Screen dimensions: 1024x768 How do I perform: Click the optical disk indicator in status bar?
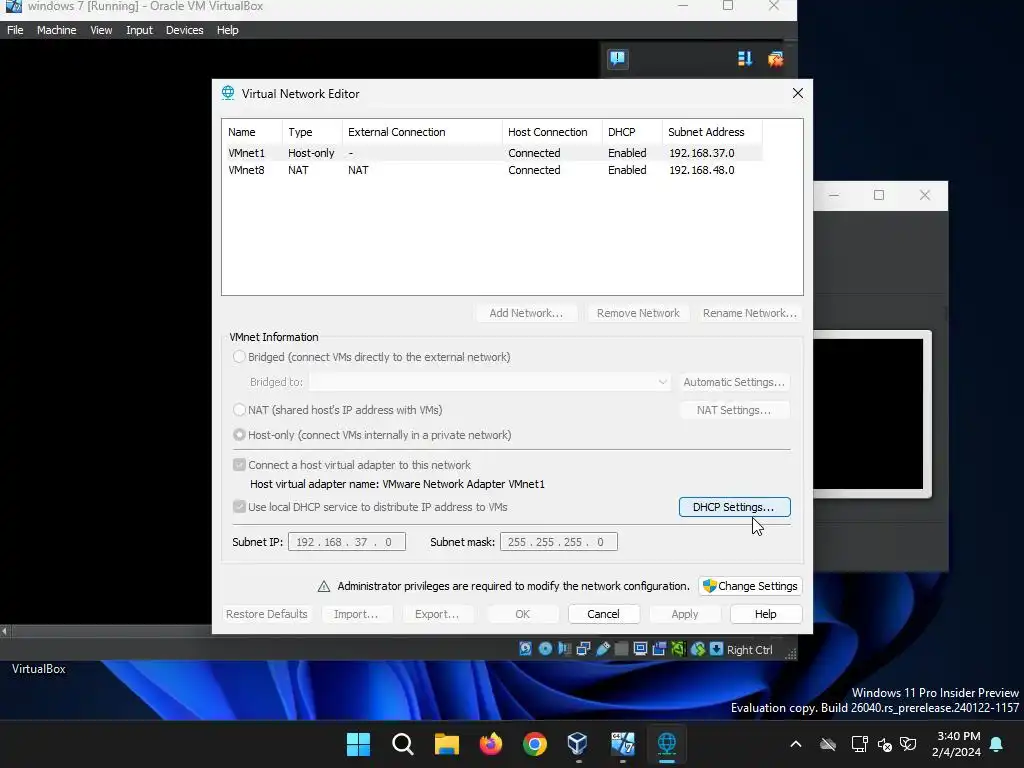[x=545, y=649]
